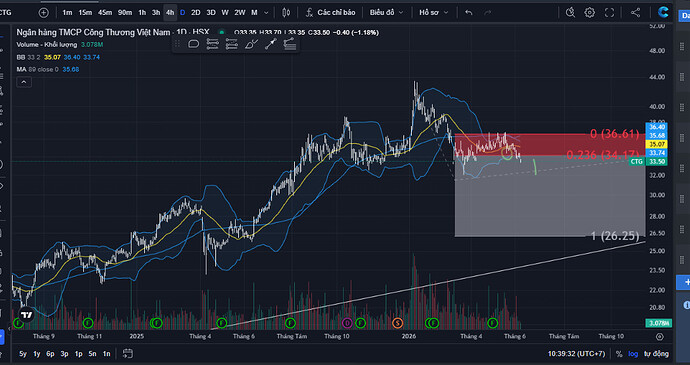Click the share icon

click(635, 12)
